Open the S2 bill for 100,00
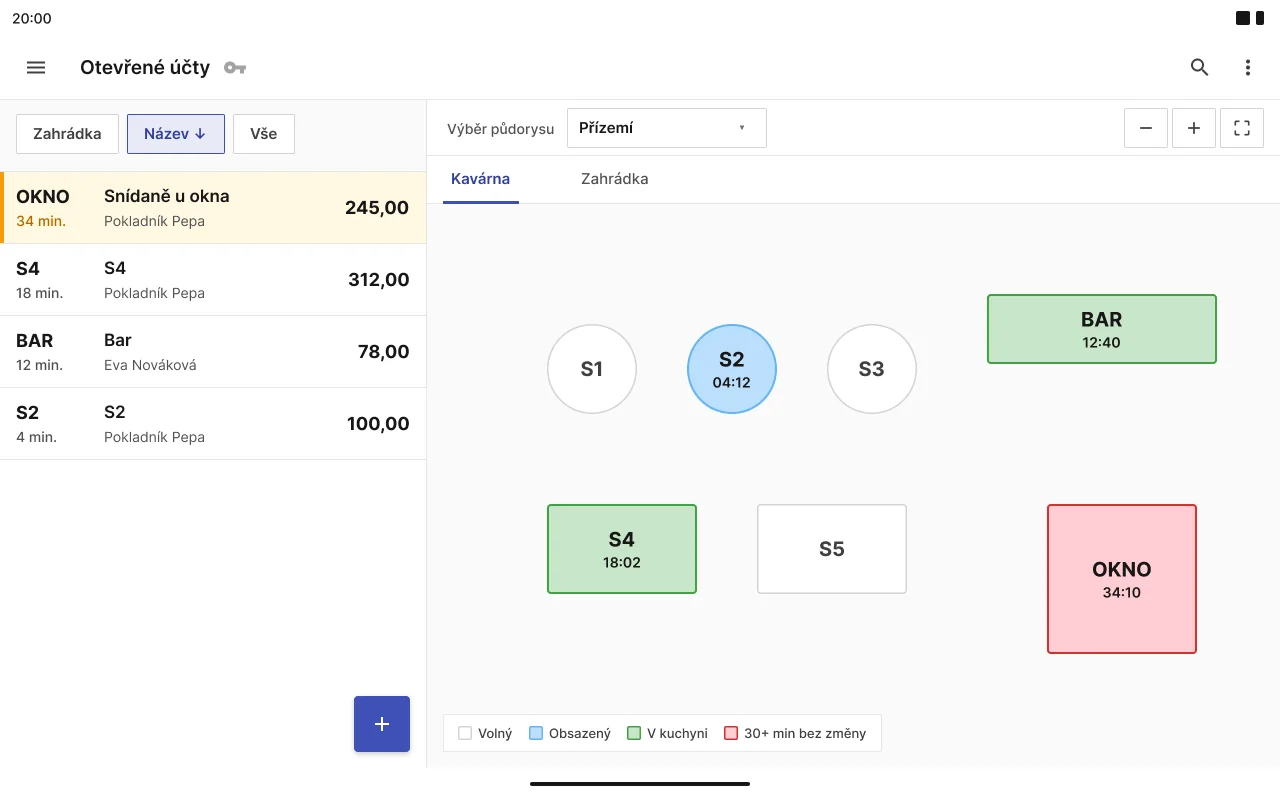 coord(213,424)
